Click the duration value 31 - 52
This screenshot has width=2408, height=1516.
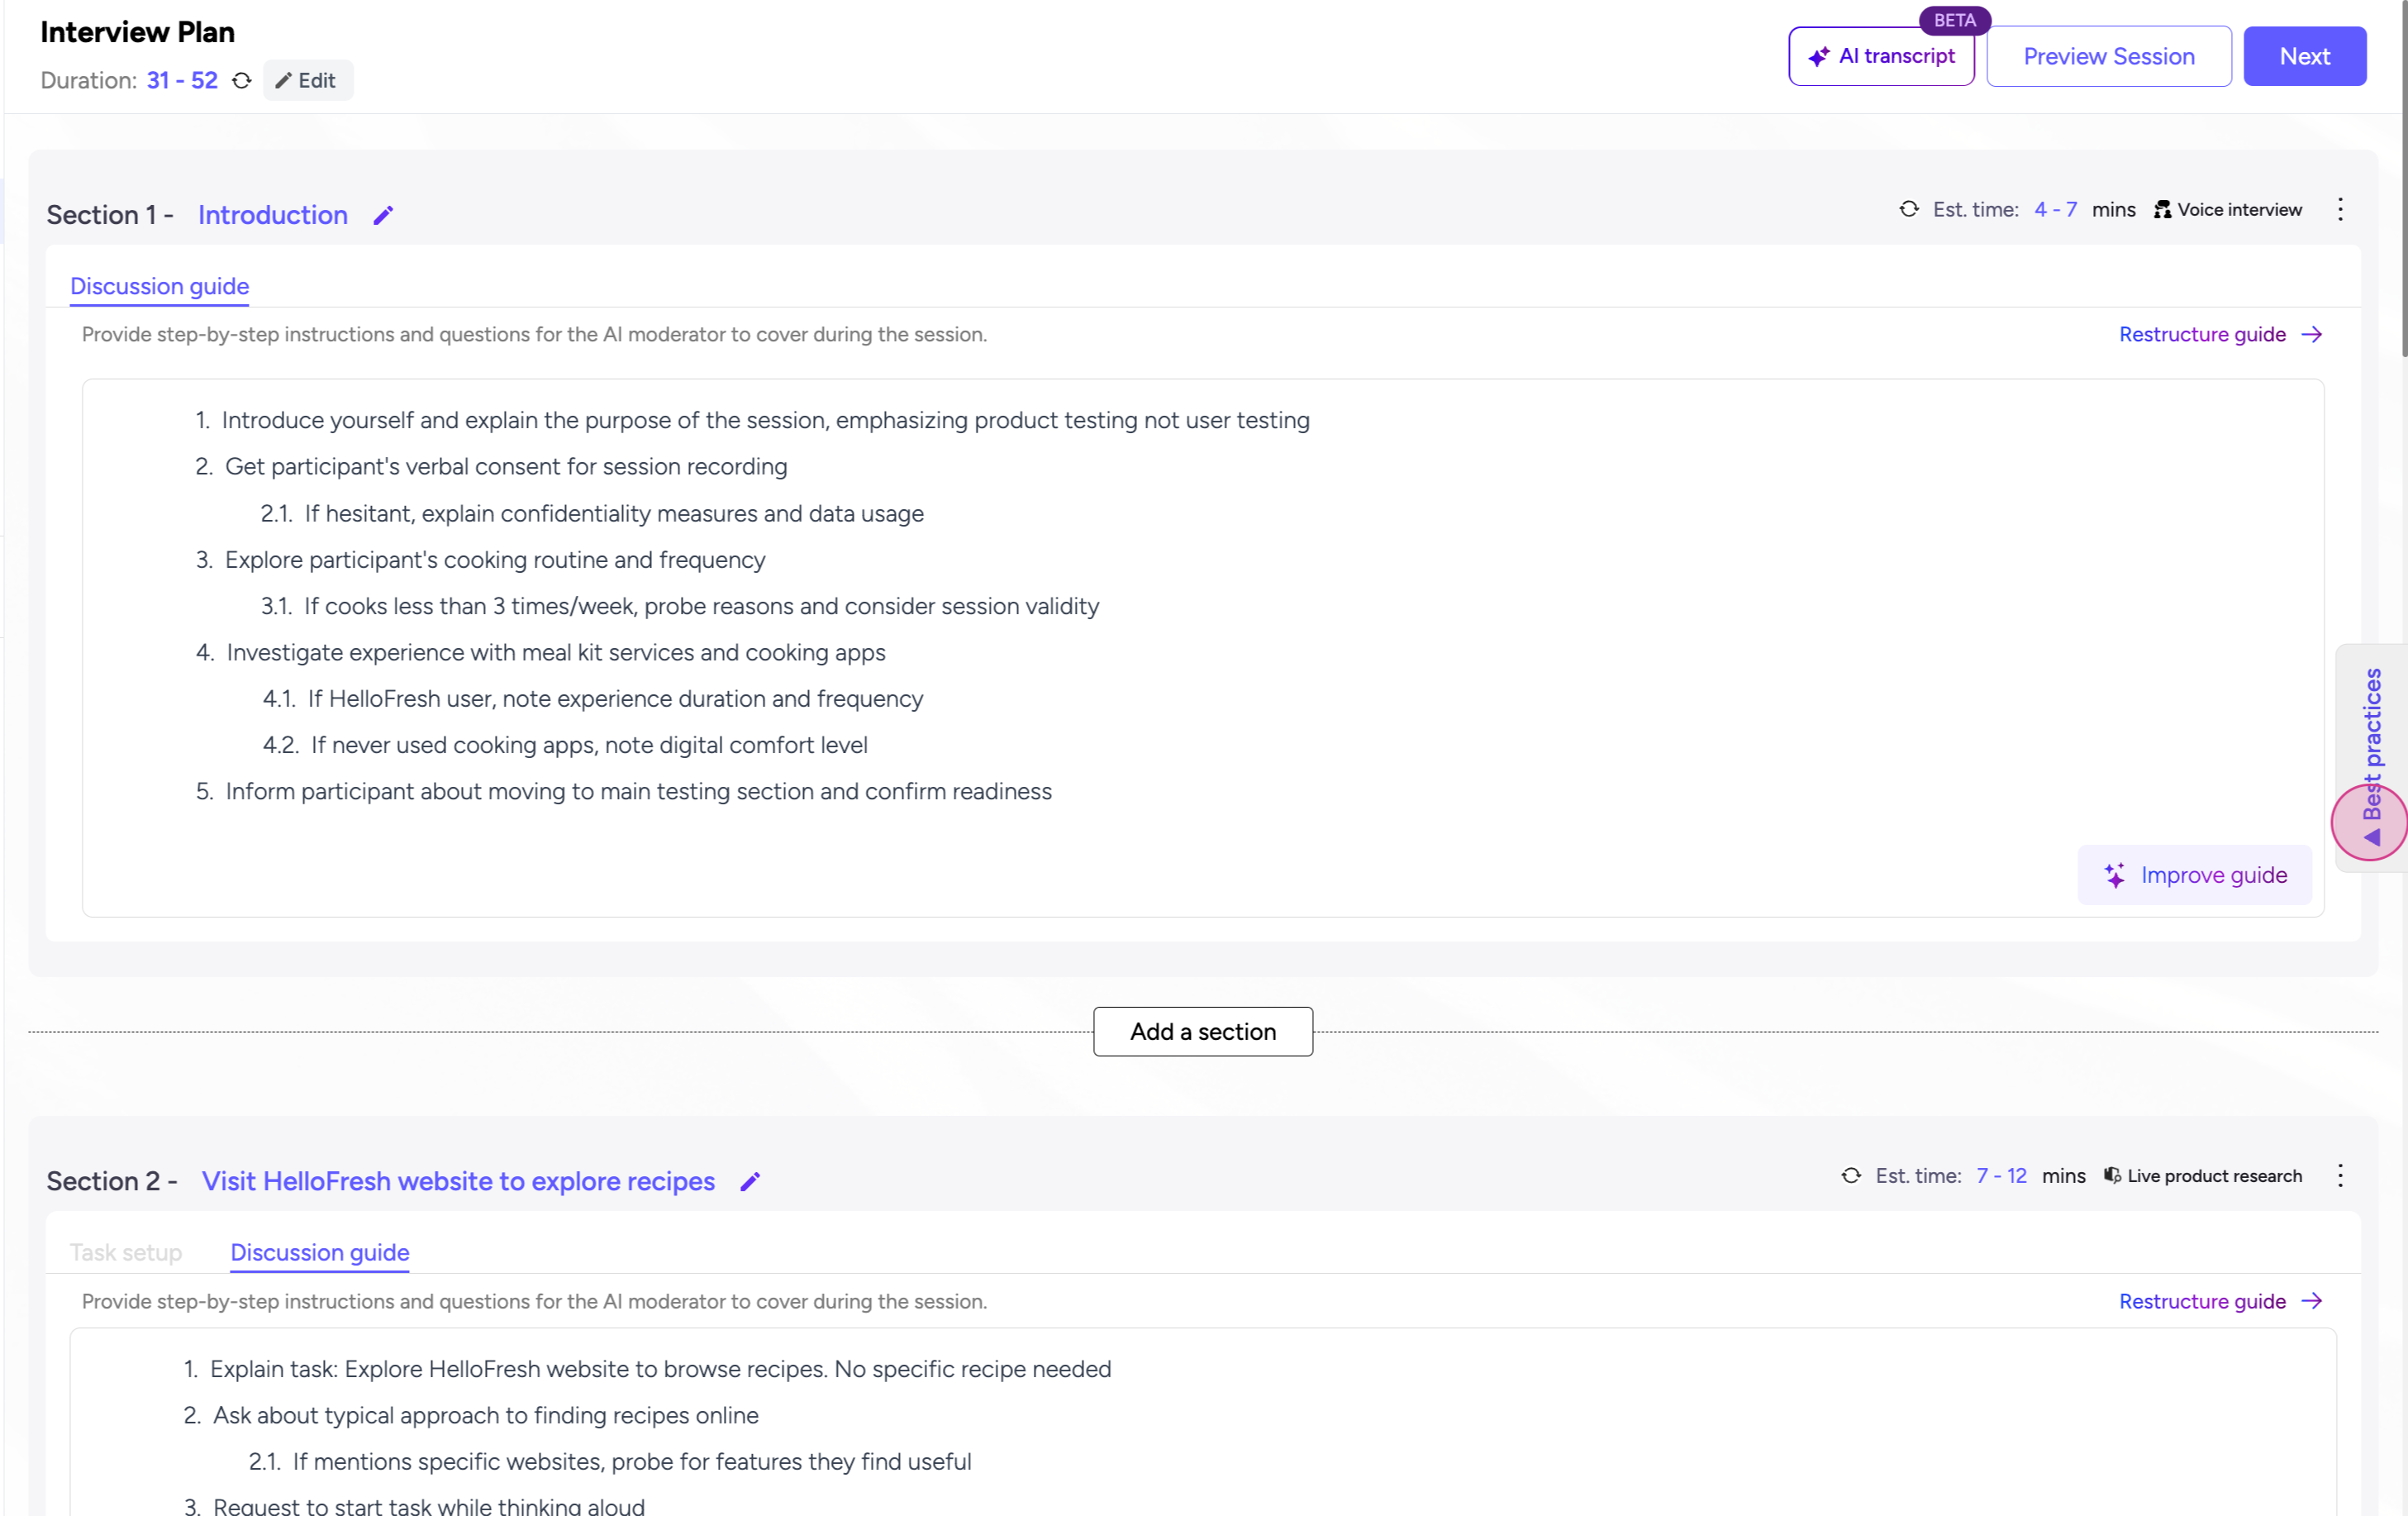click(182, 80)
